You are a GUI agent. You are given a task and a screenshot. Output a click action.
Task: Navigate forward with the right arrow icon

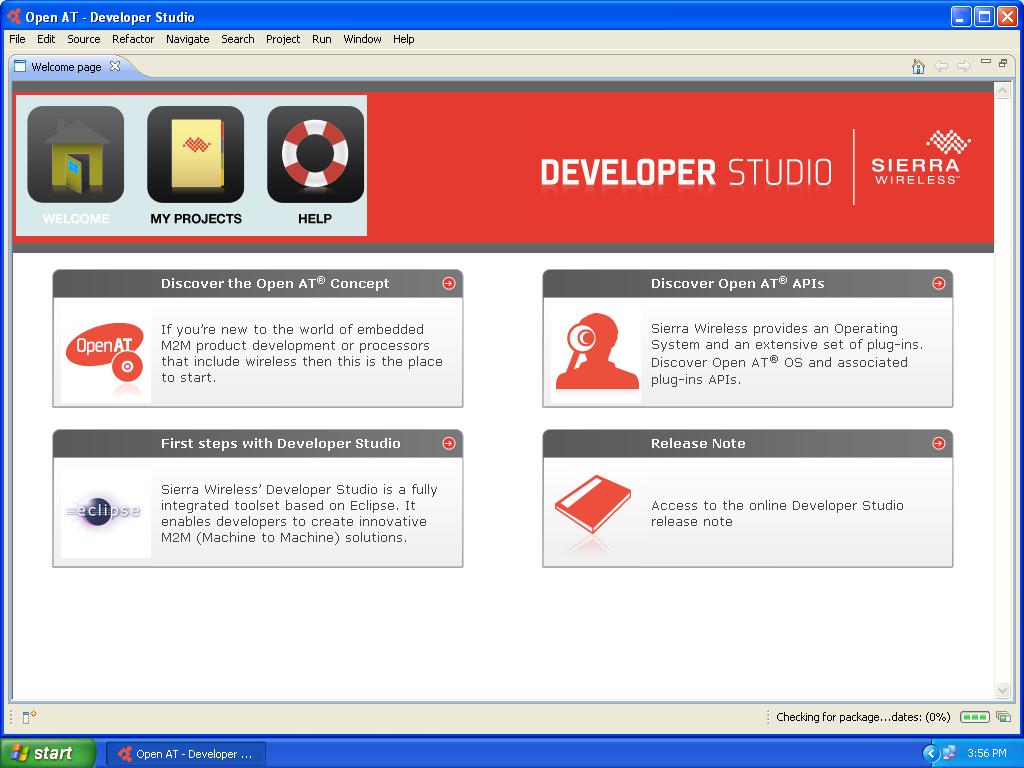(x=963, y=66)
